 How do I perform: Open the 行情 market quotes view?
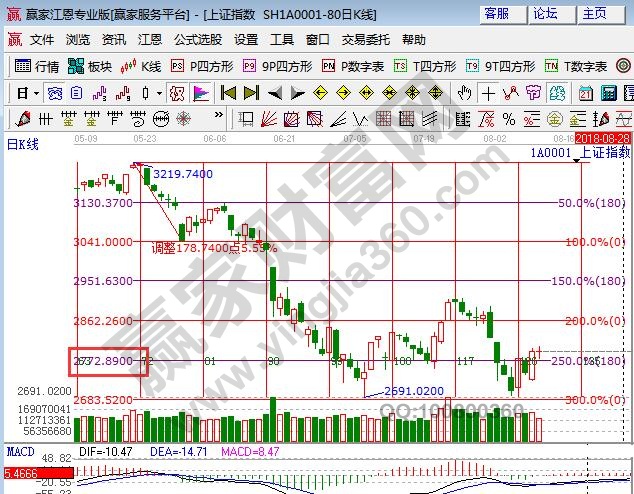tap(38, 66)
